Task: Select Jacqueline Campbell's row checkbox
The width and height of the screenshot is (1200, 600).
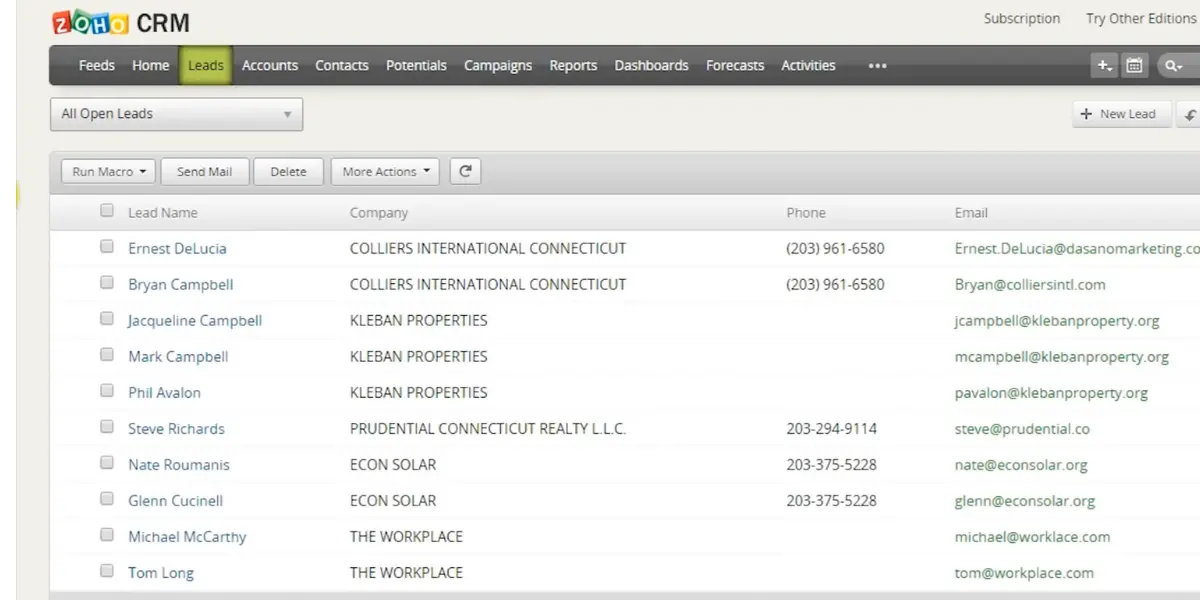Action: coord(107,319)
